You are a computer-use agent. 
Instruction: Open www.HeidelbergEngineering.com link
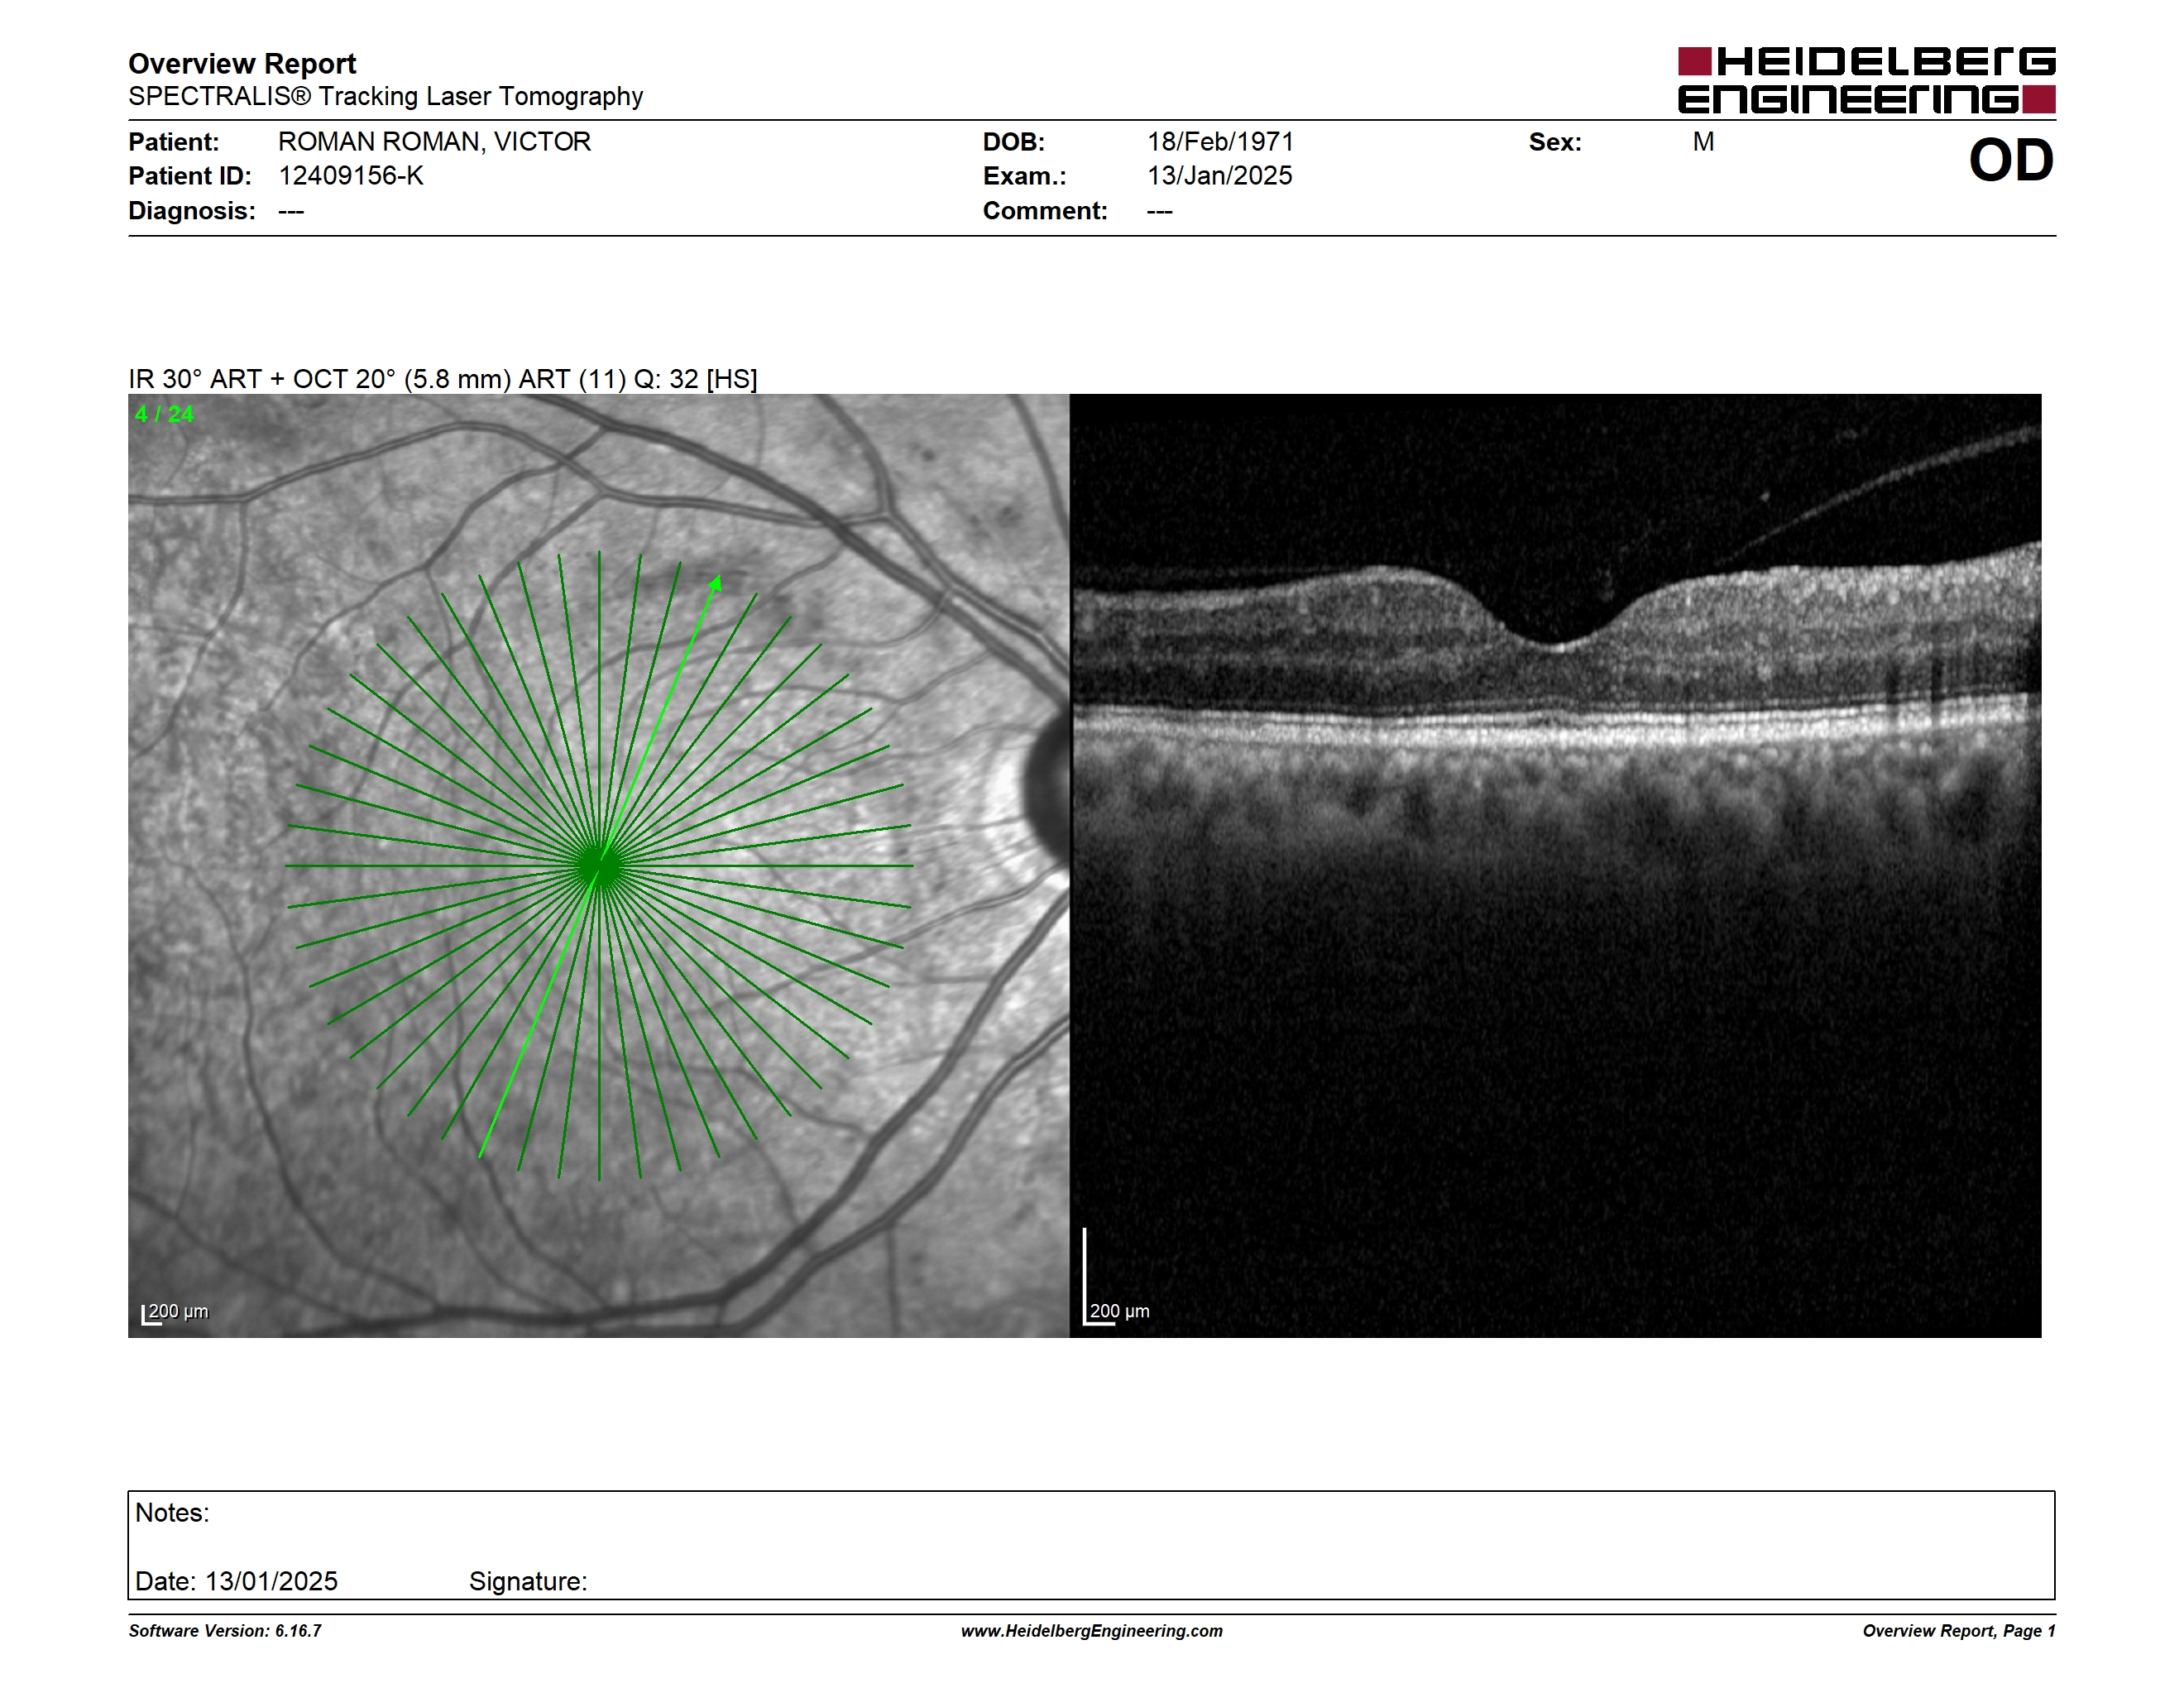(x=1092, y=1631)
